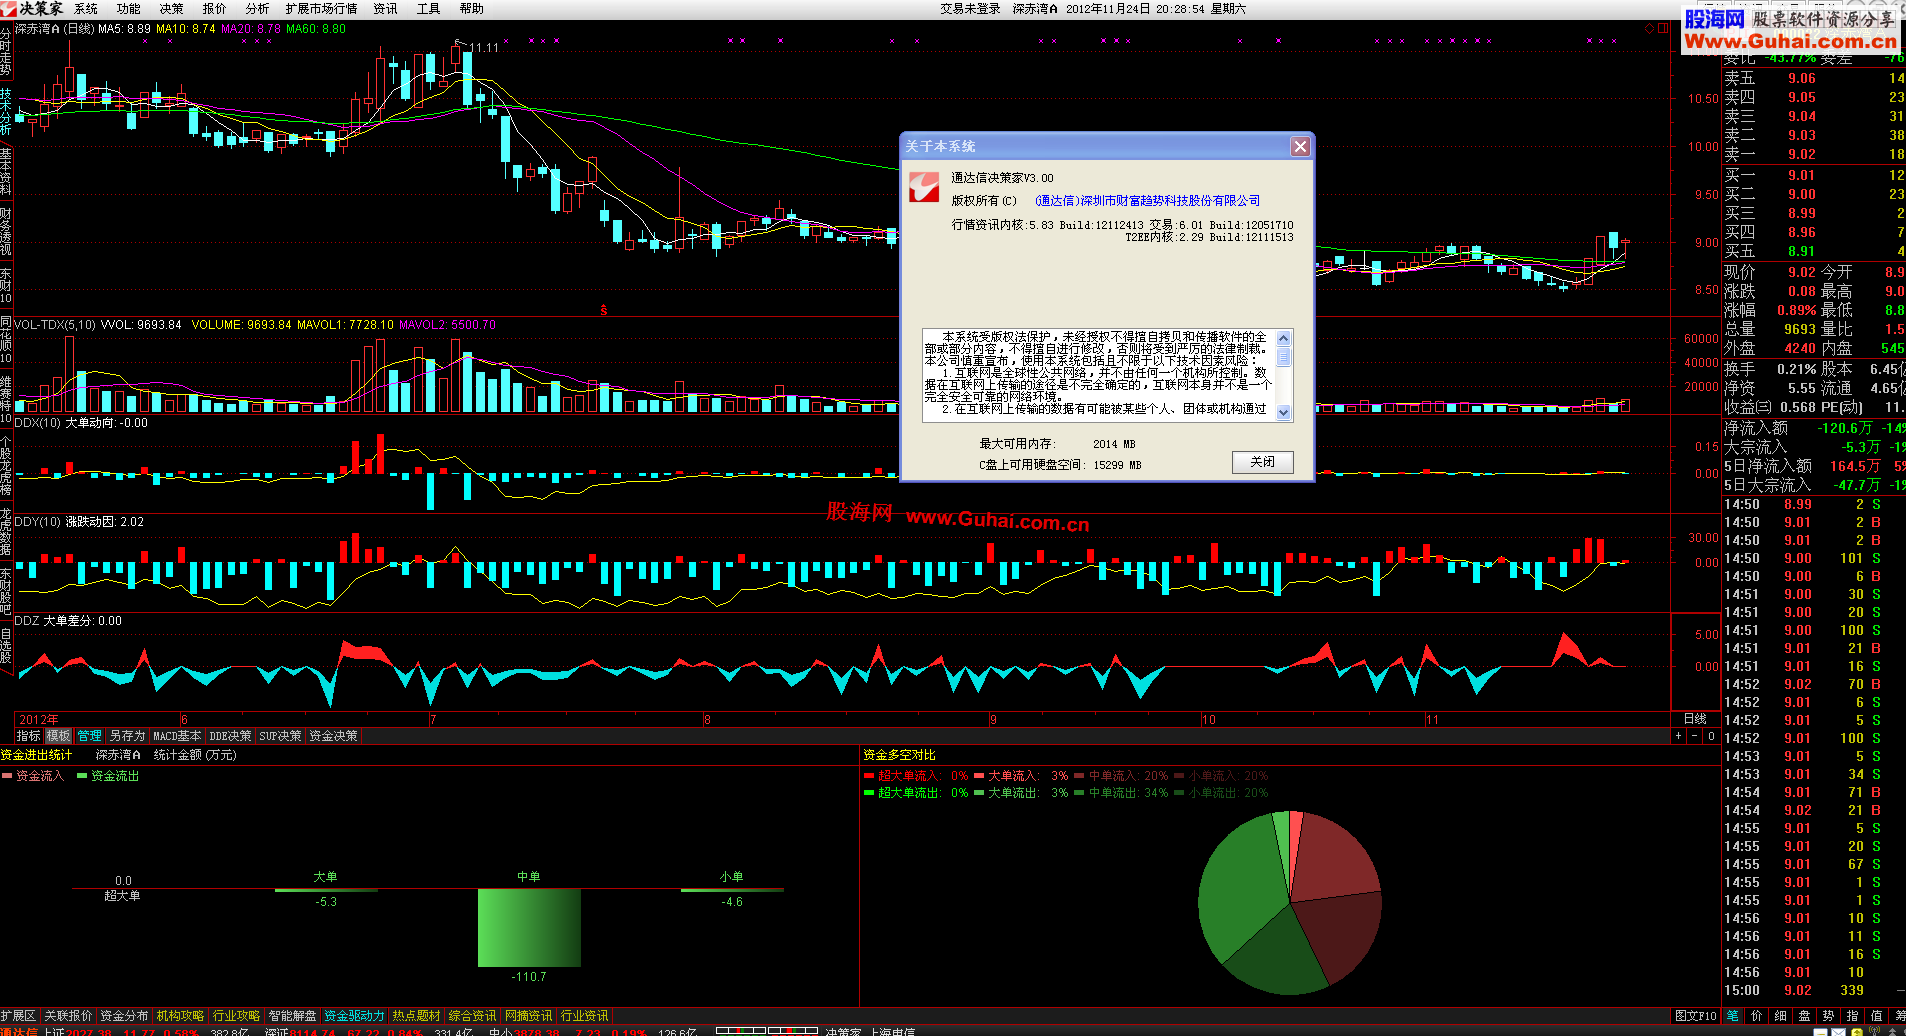Click the 通达信 logo icon in dialog

pos(924,187)
